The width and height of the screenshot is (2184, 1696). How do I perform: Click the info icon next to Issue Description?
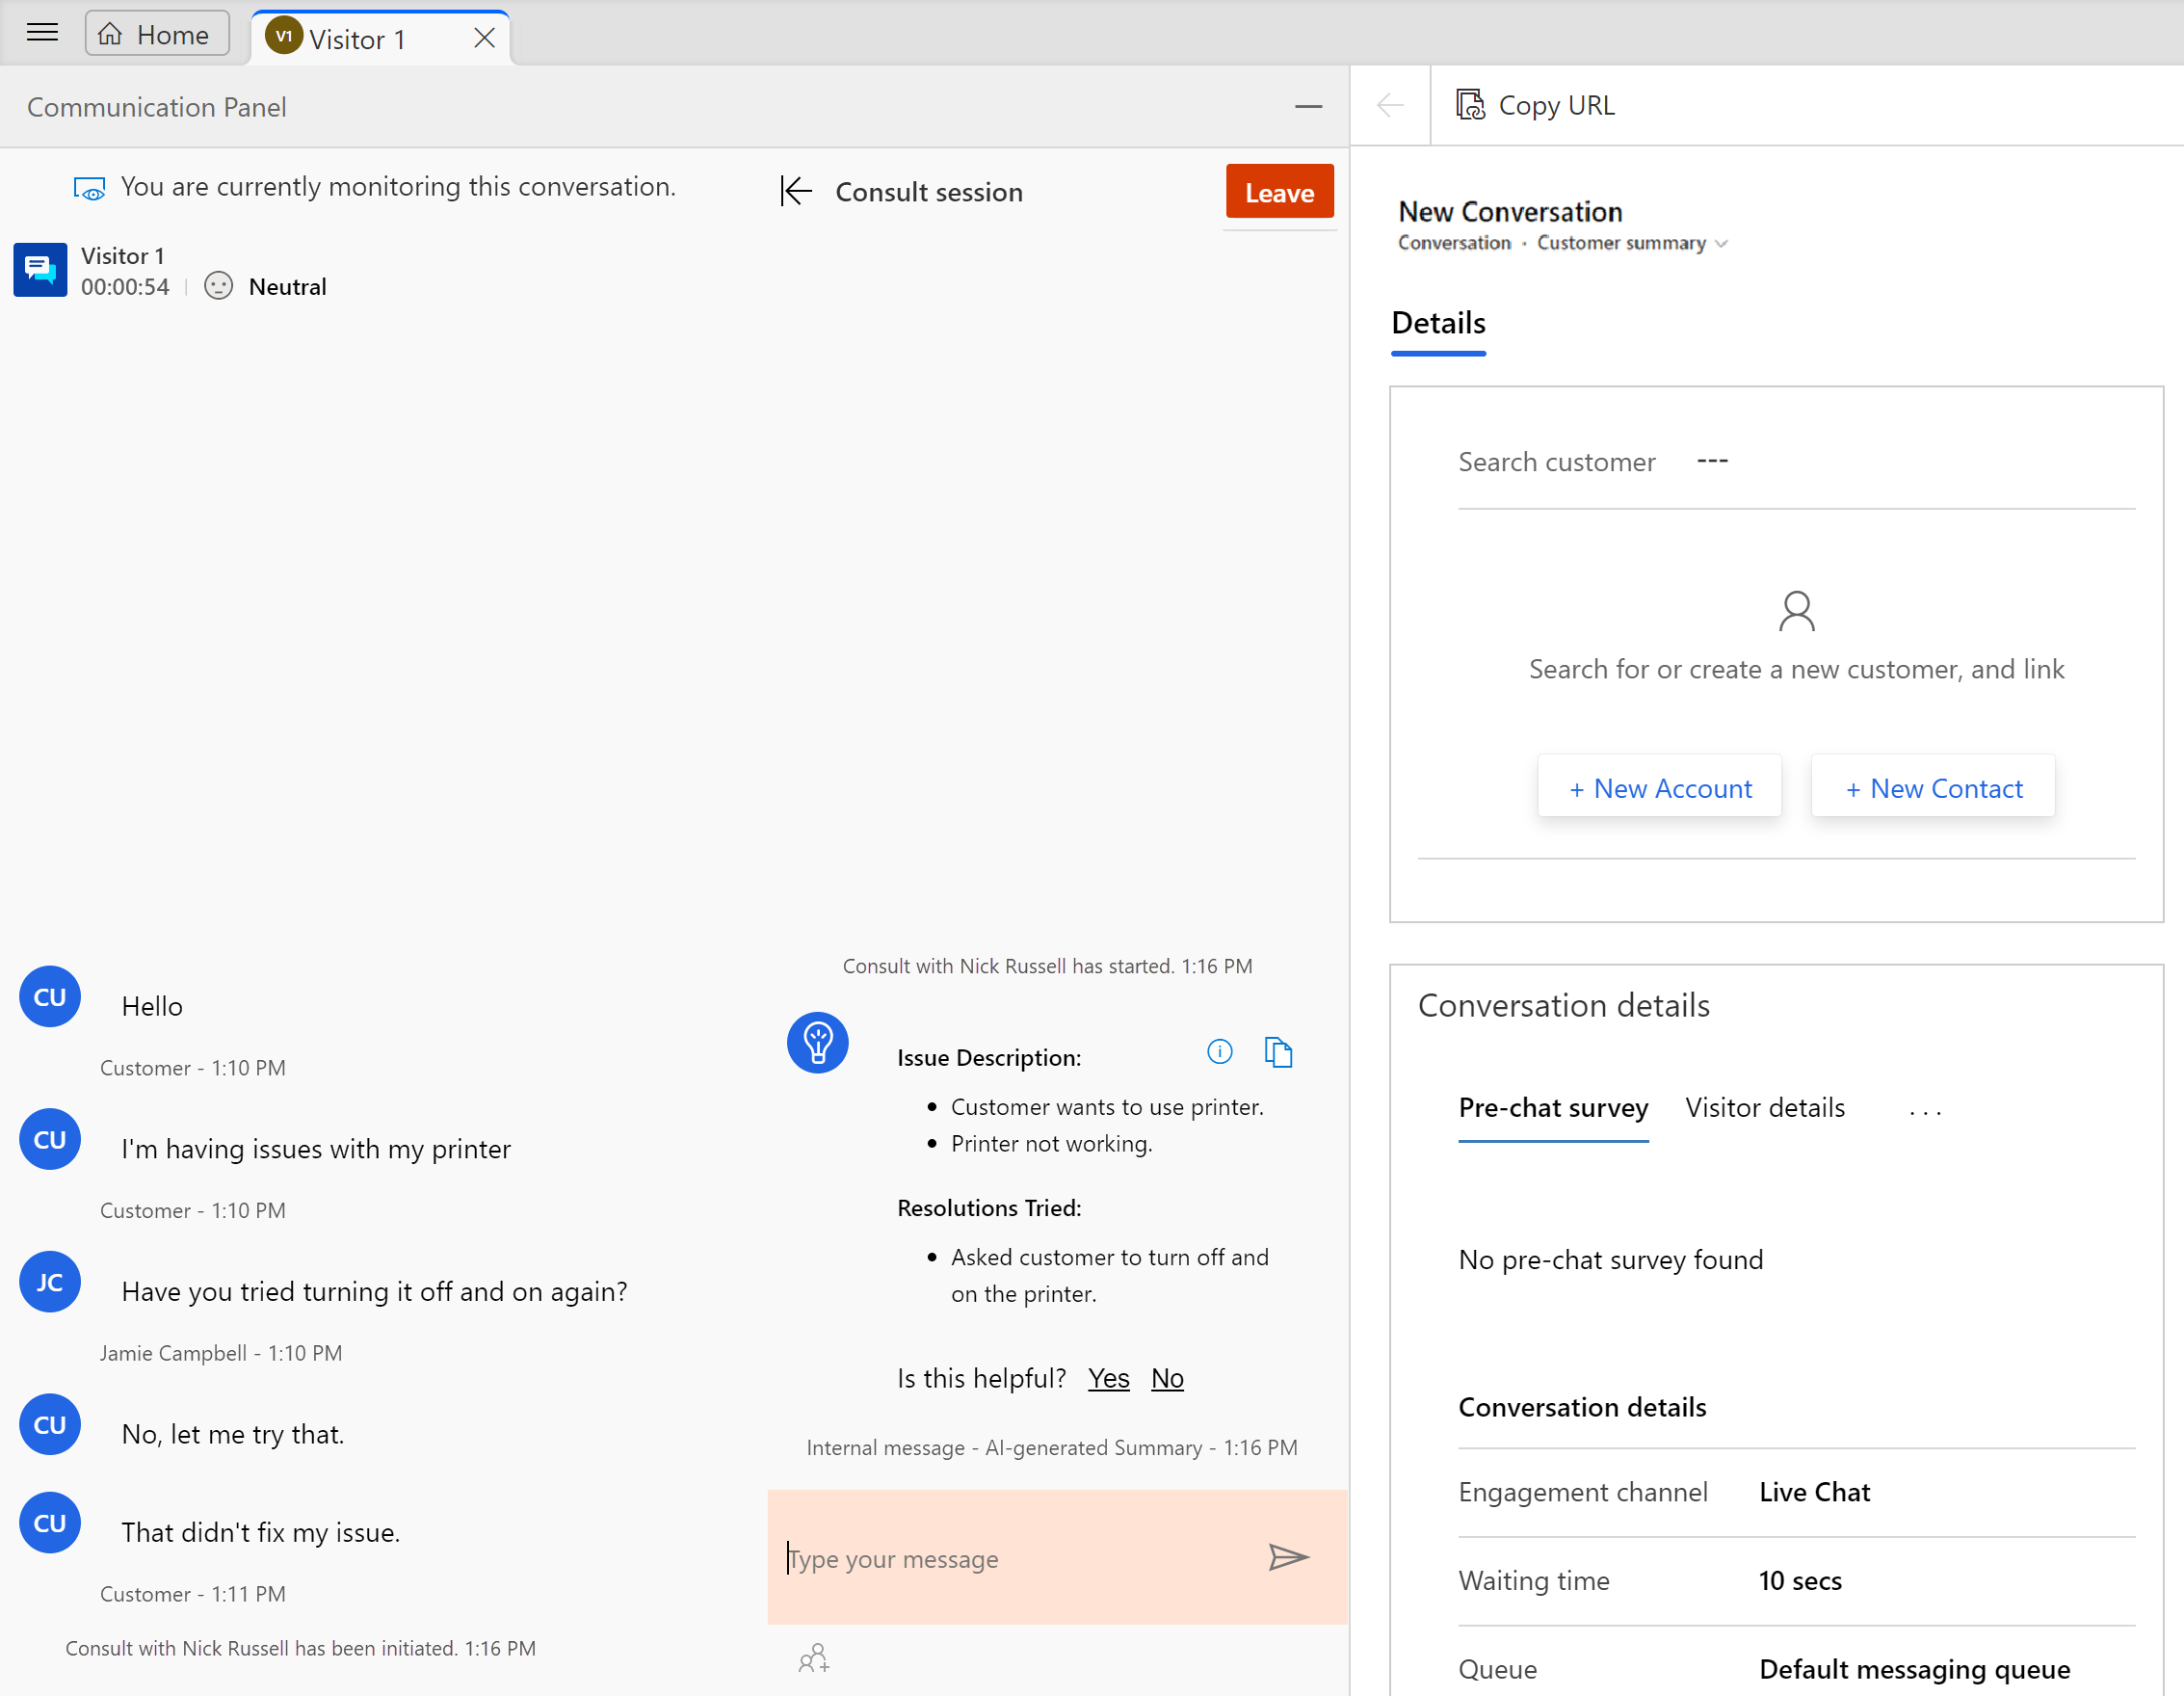coord(1220,1050)
